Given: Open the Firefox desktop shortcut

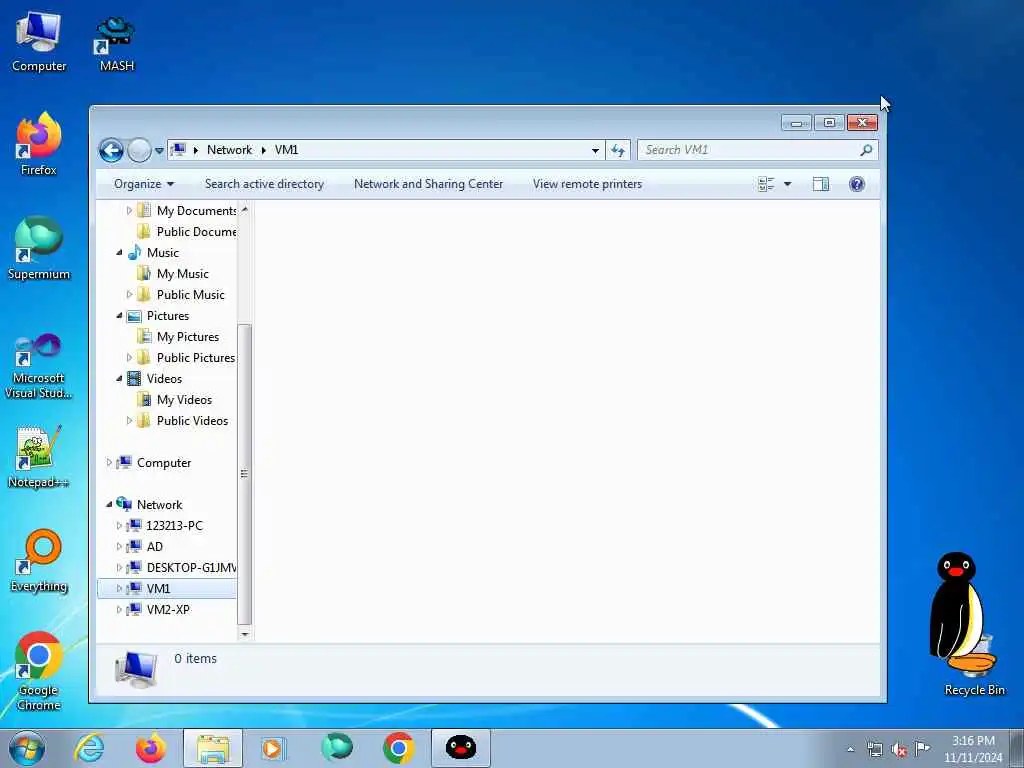Looking at the screenshot, I should 39,144.
